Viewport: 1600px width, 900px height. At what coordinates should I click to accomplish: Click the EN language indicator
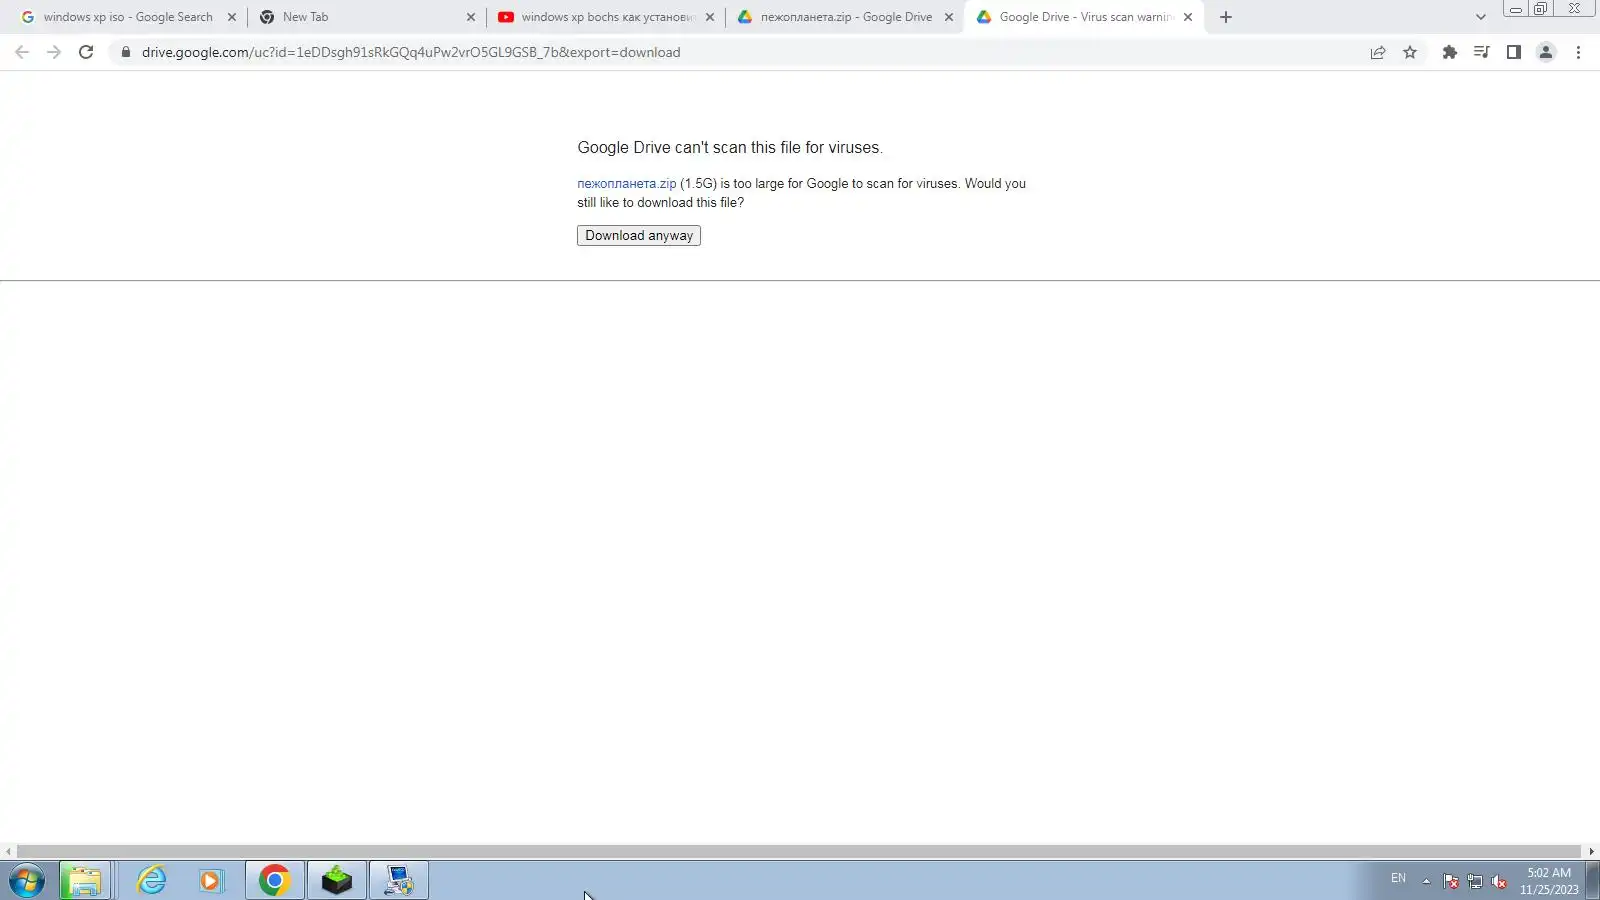click(x=1398, y=878)
